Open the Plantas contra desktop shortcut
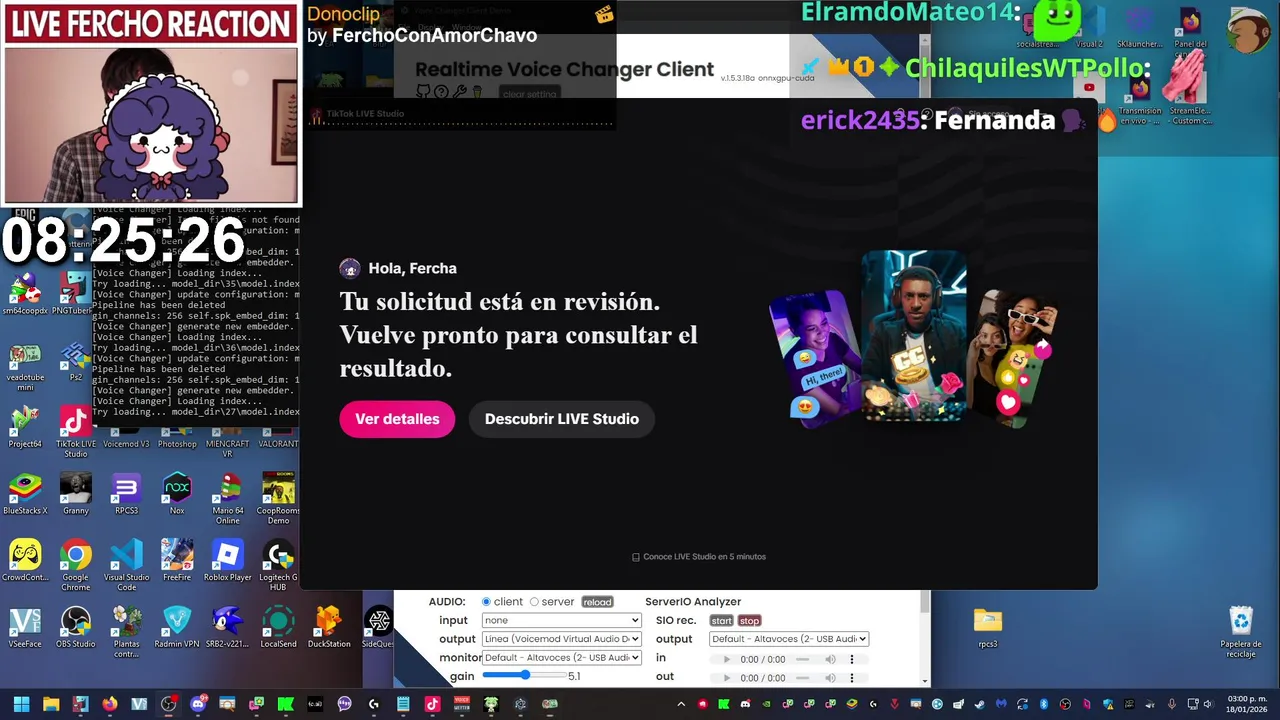 126,631
